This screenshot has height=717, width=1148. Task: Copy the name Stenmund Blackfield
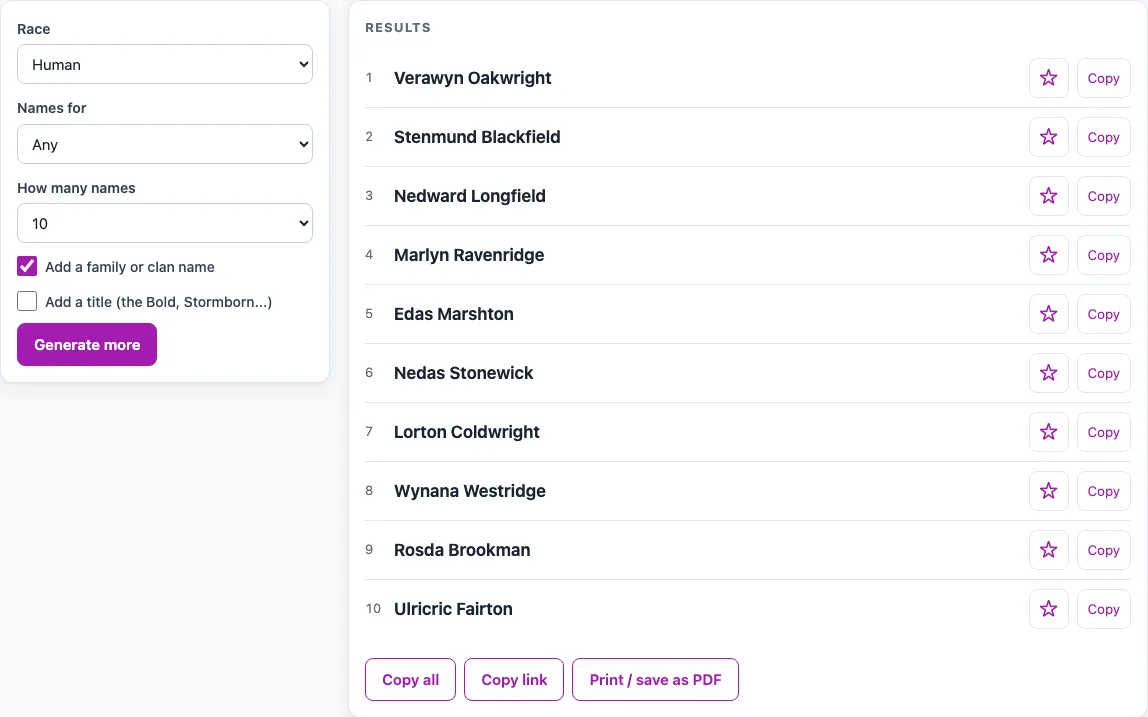point(1103,137)
